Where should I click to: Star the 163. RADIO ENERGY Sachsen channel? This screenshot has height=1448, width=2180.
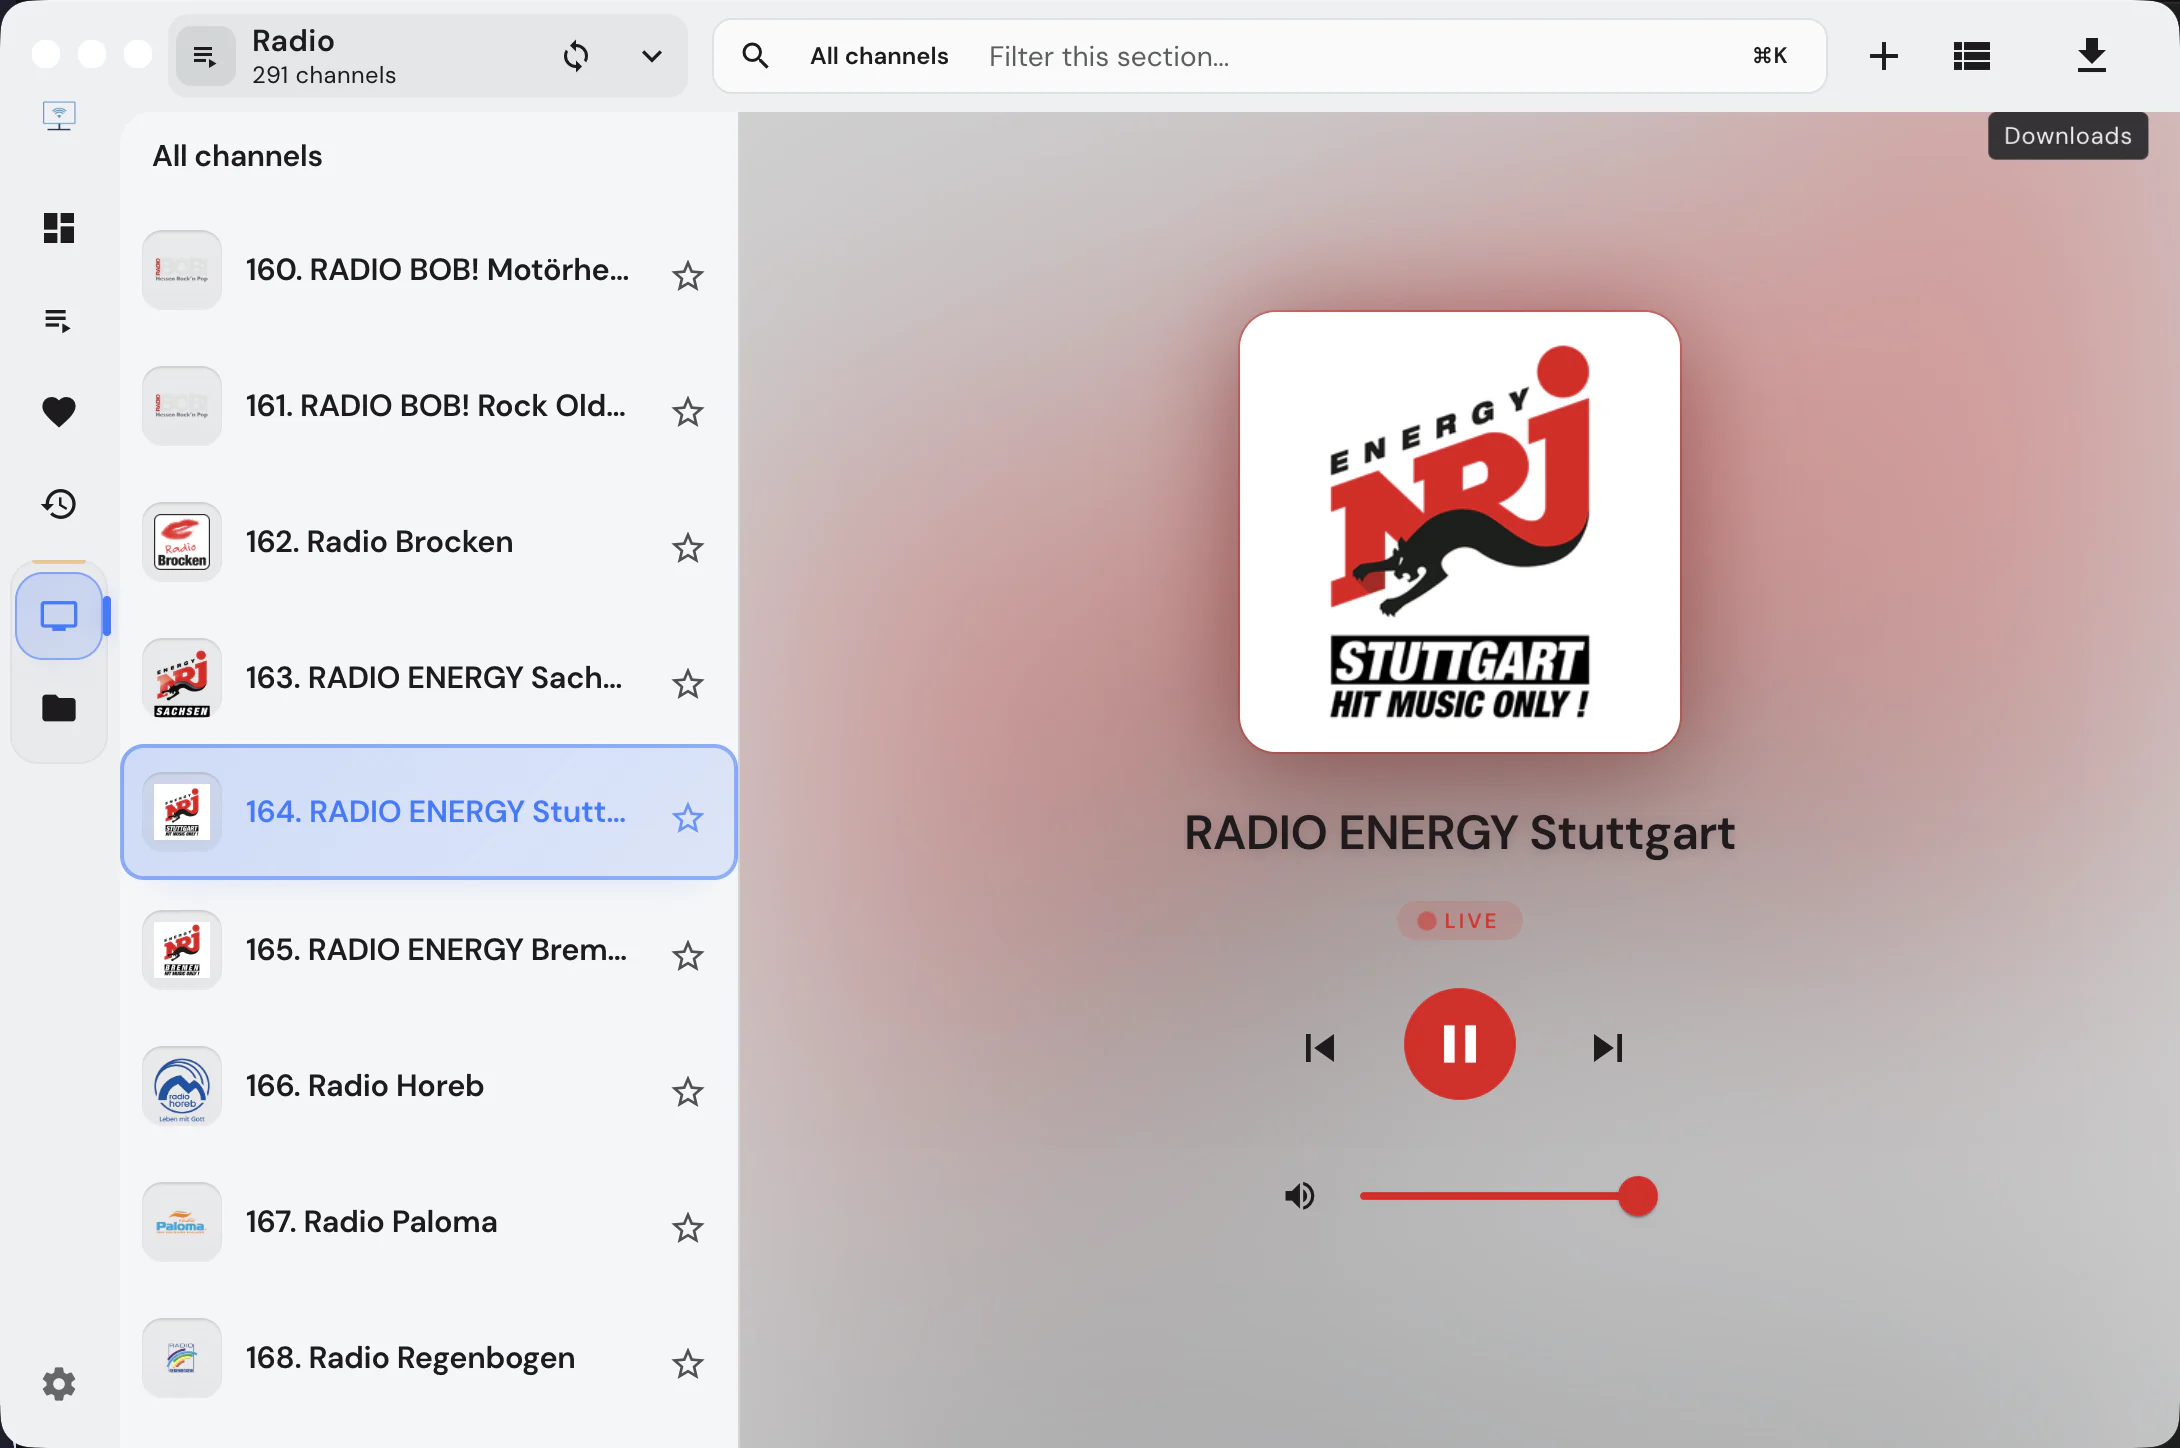687,684
